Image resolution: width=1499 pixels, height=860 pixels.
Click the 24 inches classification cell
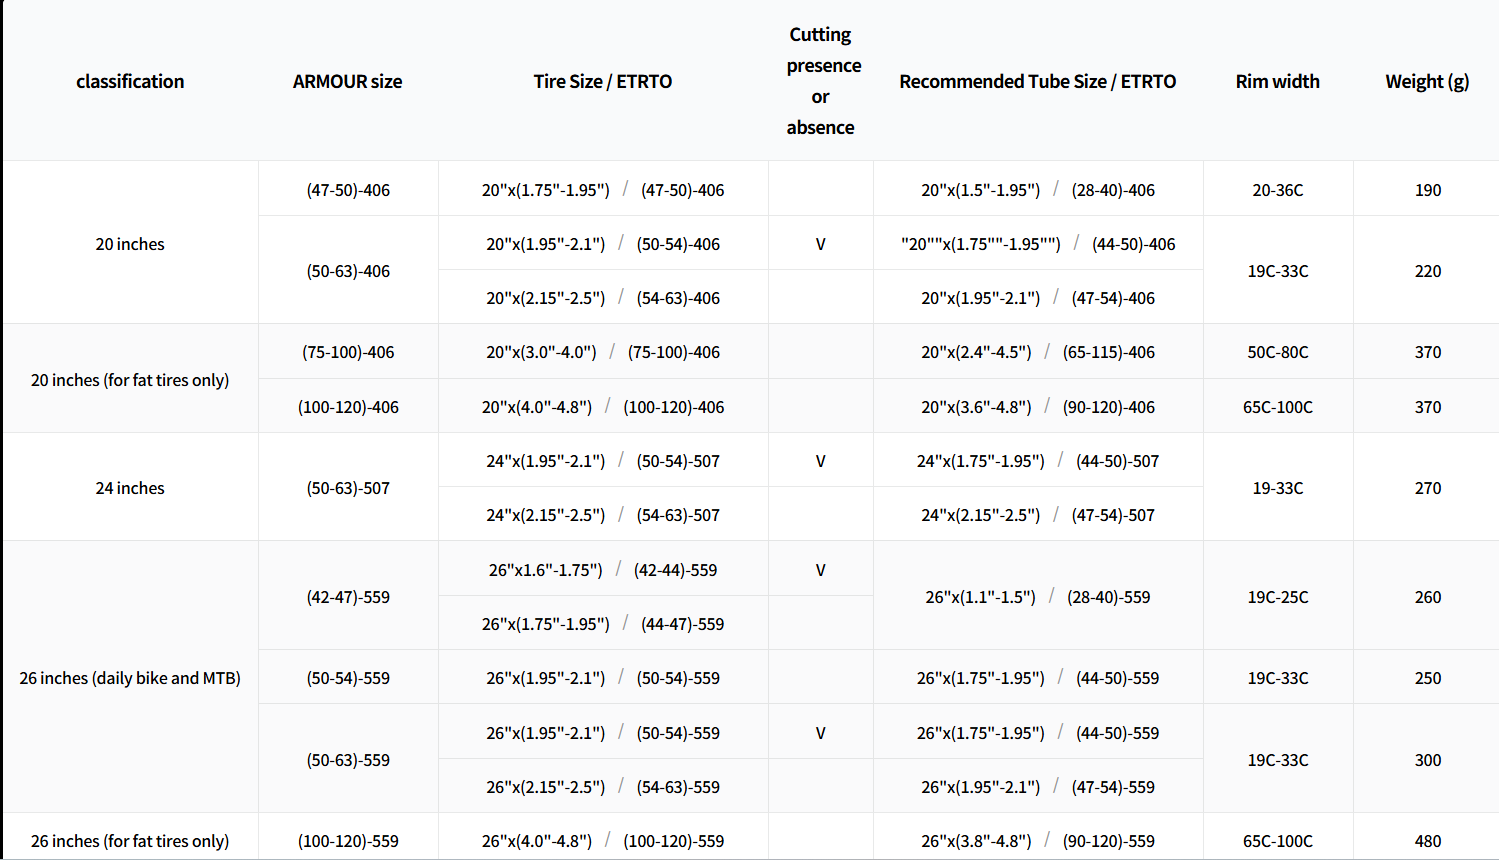click(130, 488)
